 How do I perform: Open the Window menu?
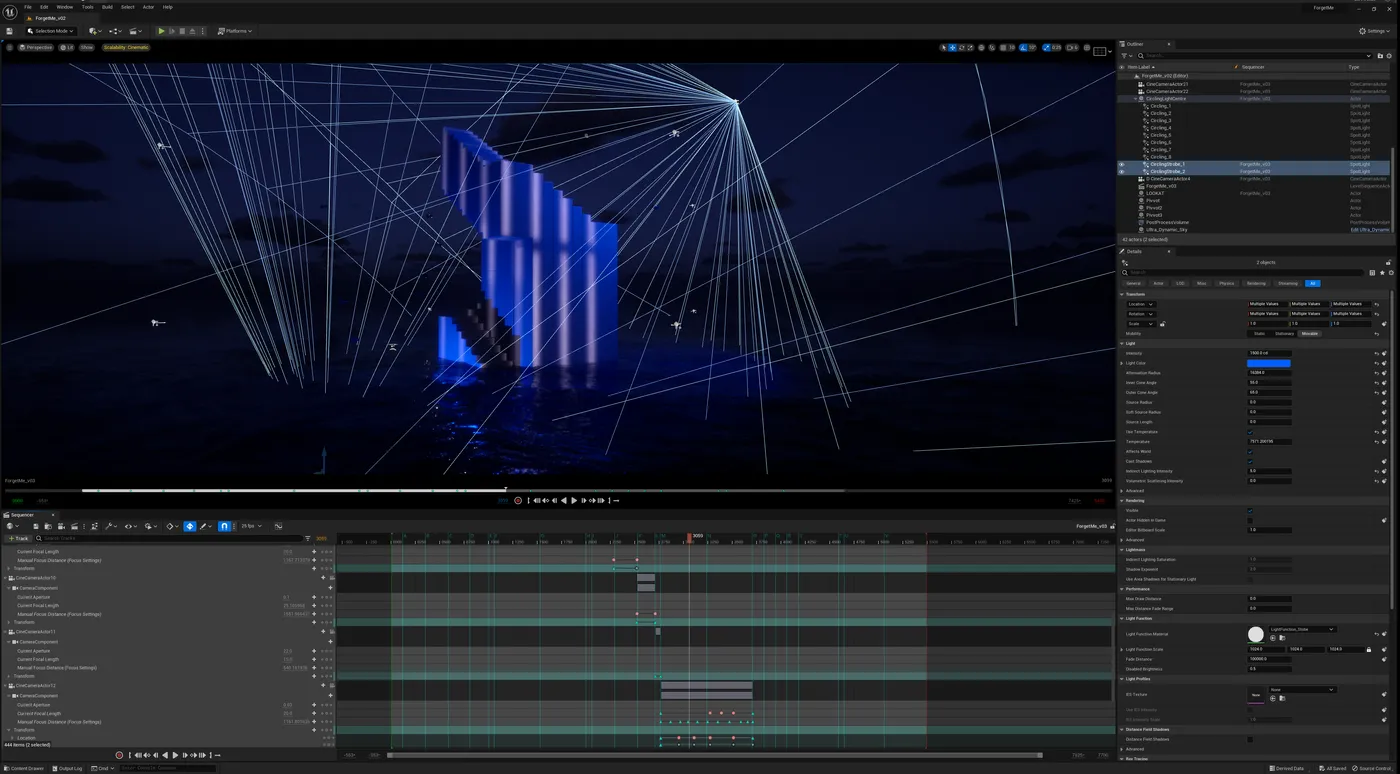point(65,7)
